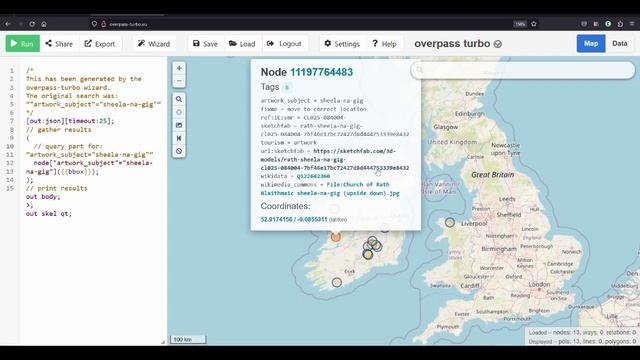The height and width of the screenshot is (360, 640).
Task: Click the manual bbox selection icon
Action: click(x=179, y=125)
